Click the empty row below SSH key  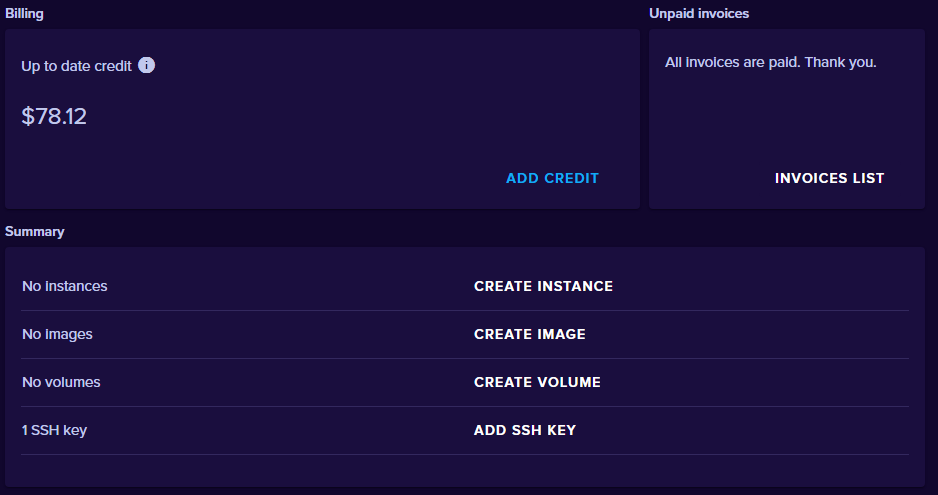click(x=465, y=470)
